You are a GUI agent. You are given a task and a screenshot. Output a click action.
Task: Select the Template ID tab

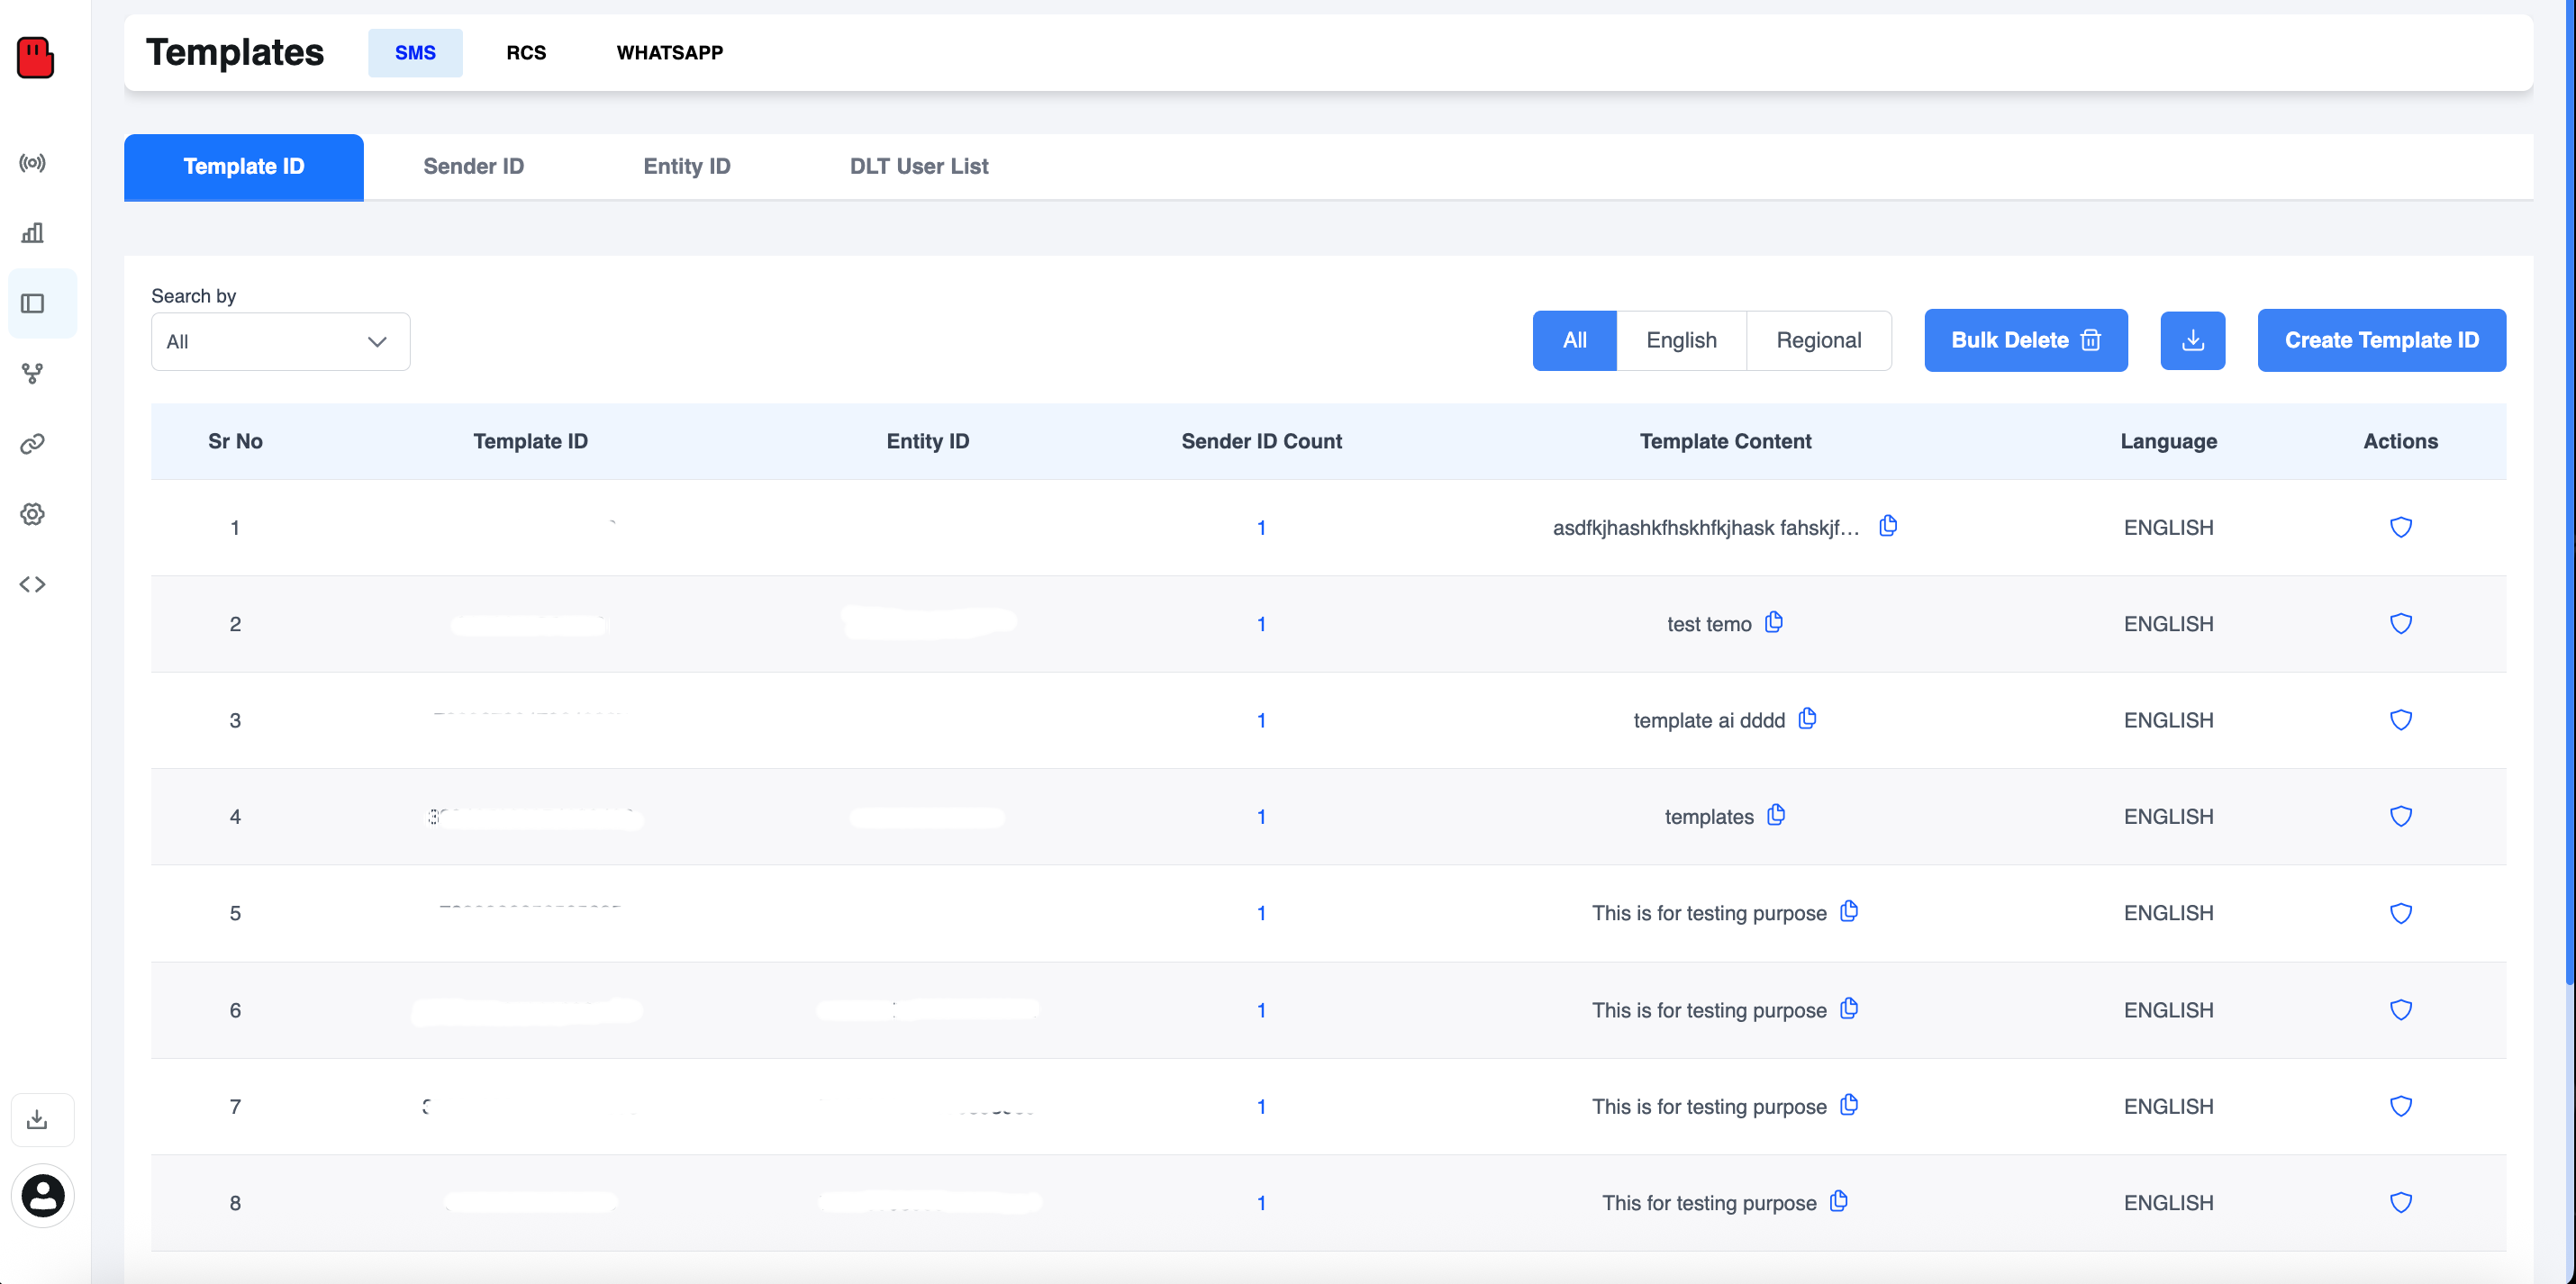[x=244, y=167]
